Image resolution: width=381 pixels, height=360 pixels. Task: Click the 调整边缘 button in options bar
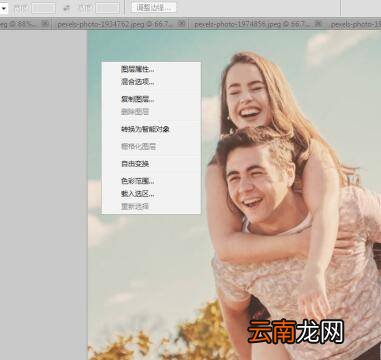point(154,7)
